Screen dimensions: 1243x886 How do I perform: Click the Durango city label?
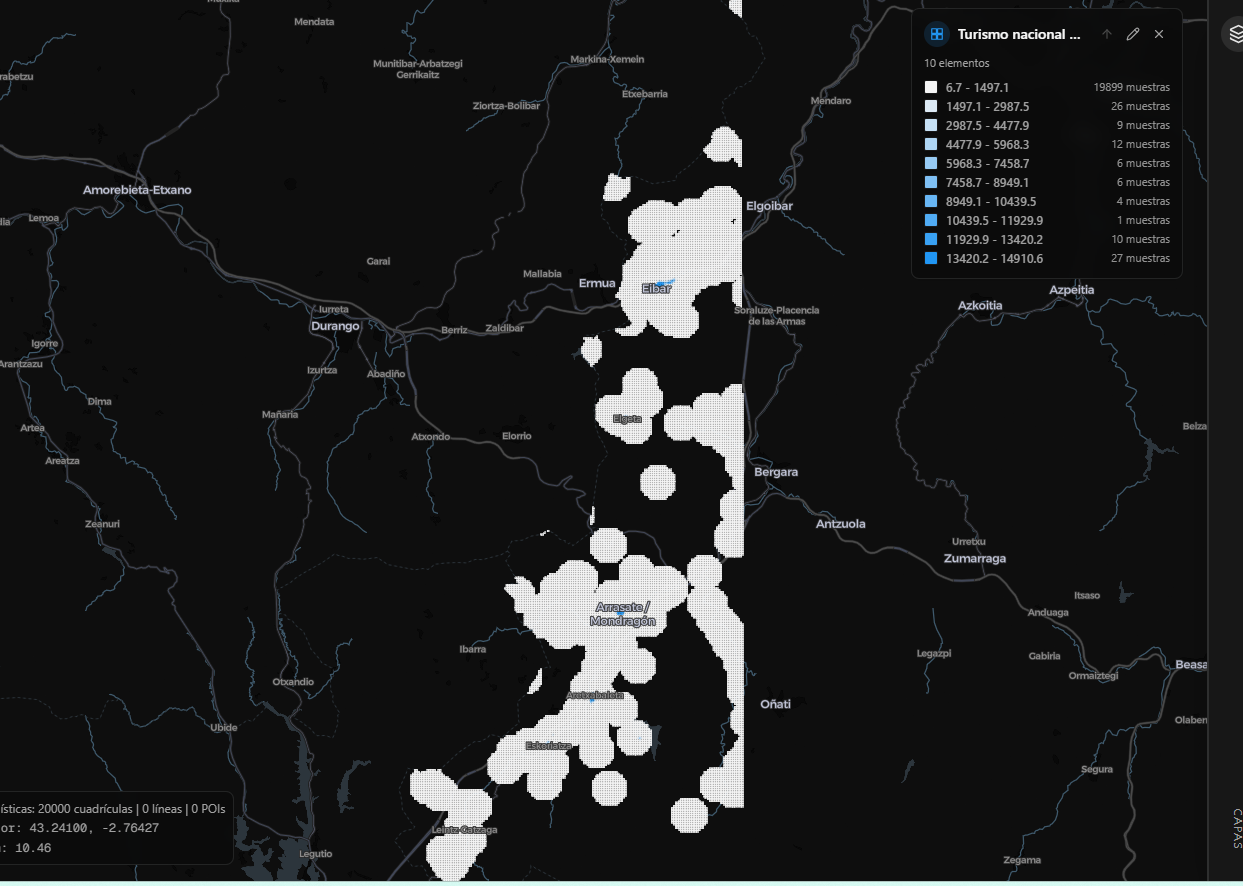click(335, 326)
